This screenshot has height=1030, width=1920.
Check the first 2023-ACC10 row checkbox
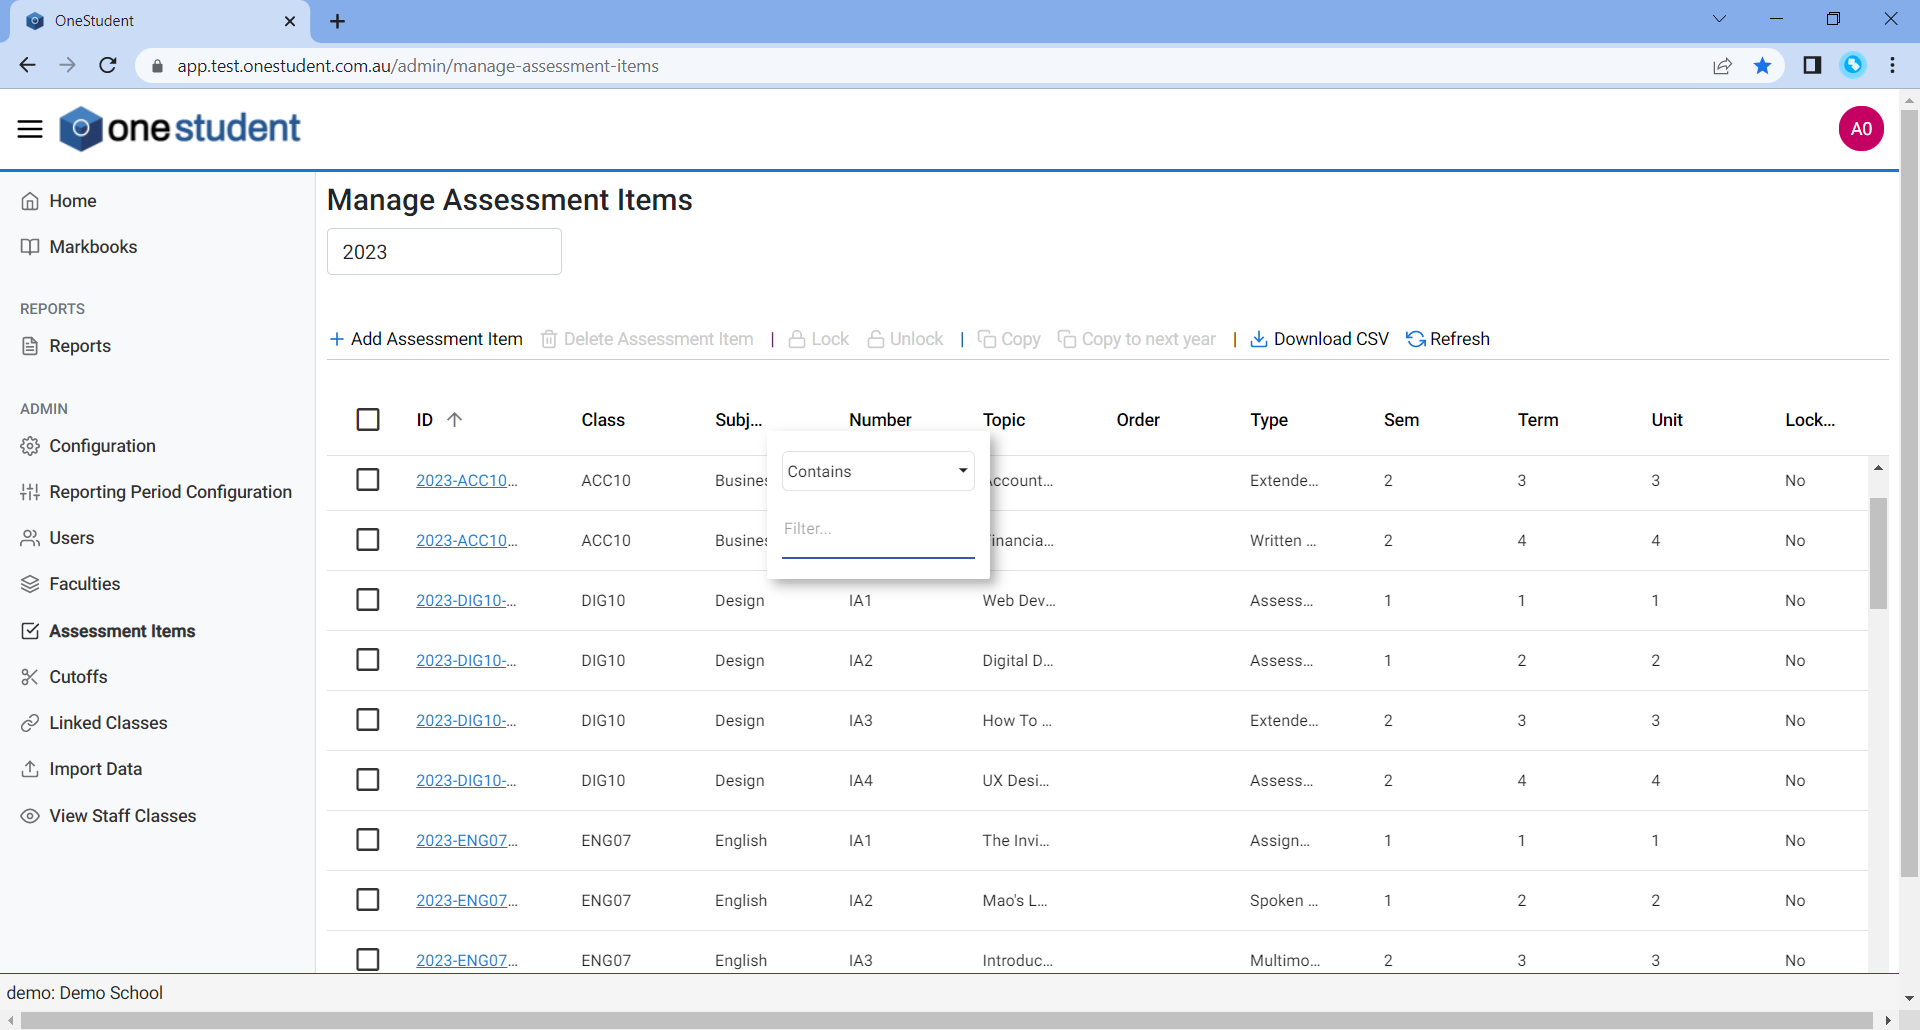(367, 479)
